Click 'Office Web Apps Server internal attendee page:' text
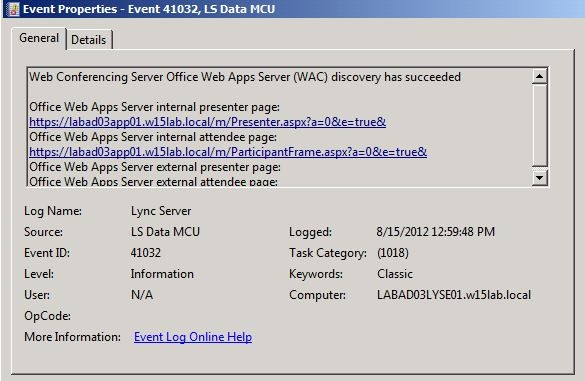 click(153, 137)
